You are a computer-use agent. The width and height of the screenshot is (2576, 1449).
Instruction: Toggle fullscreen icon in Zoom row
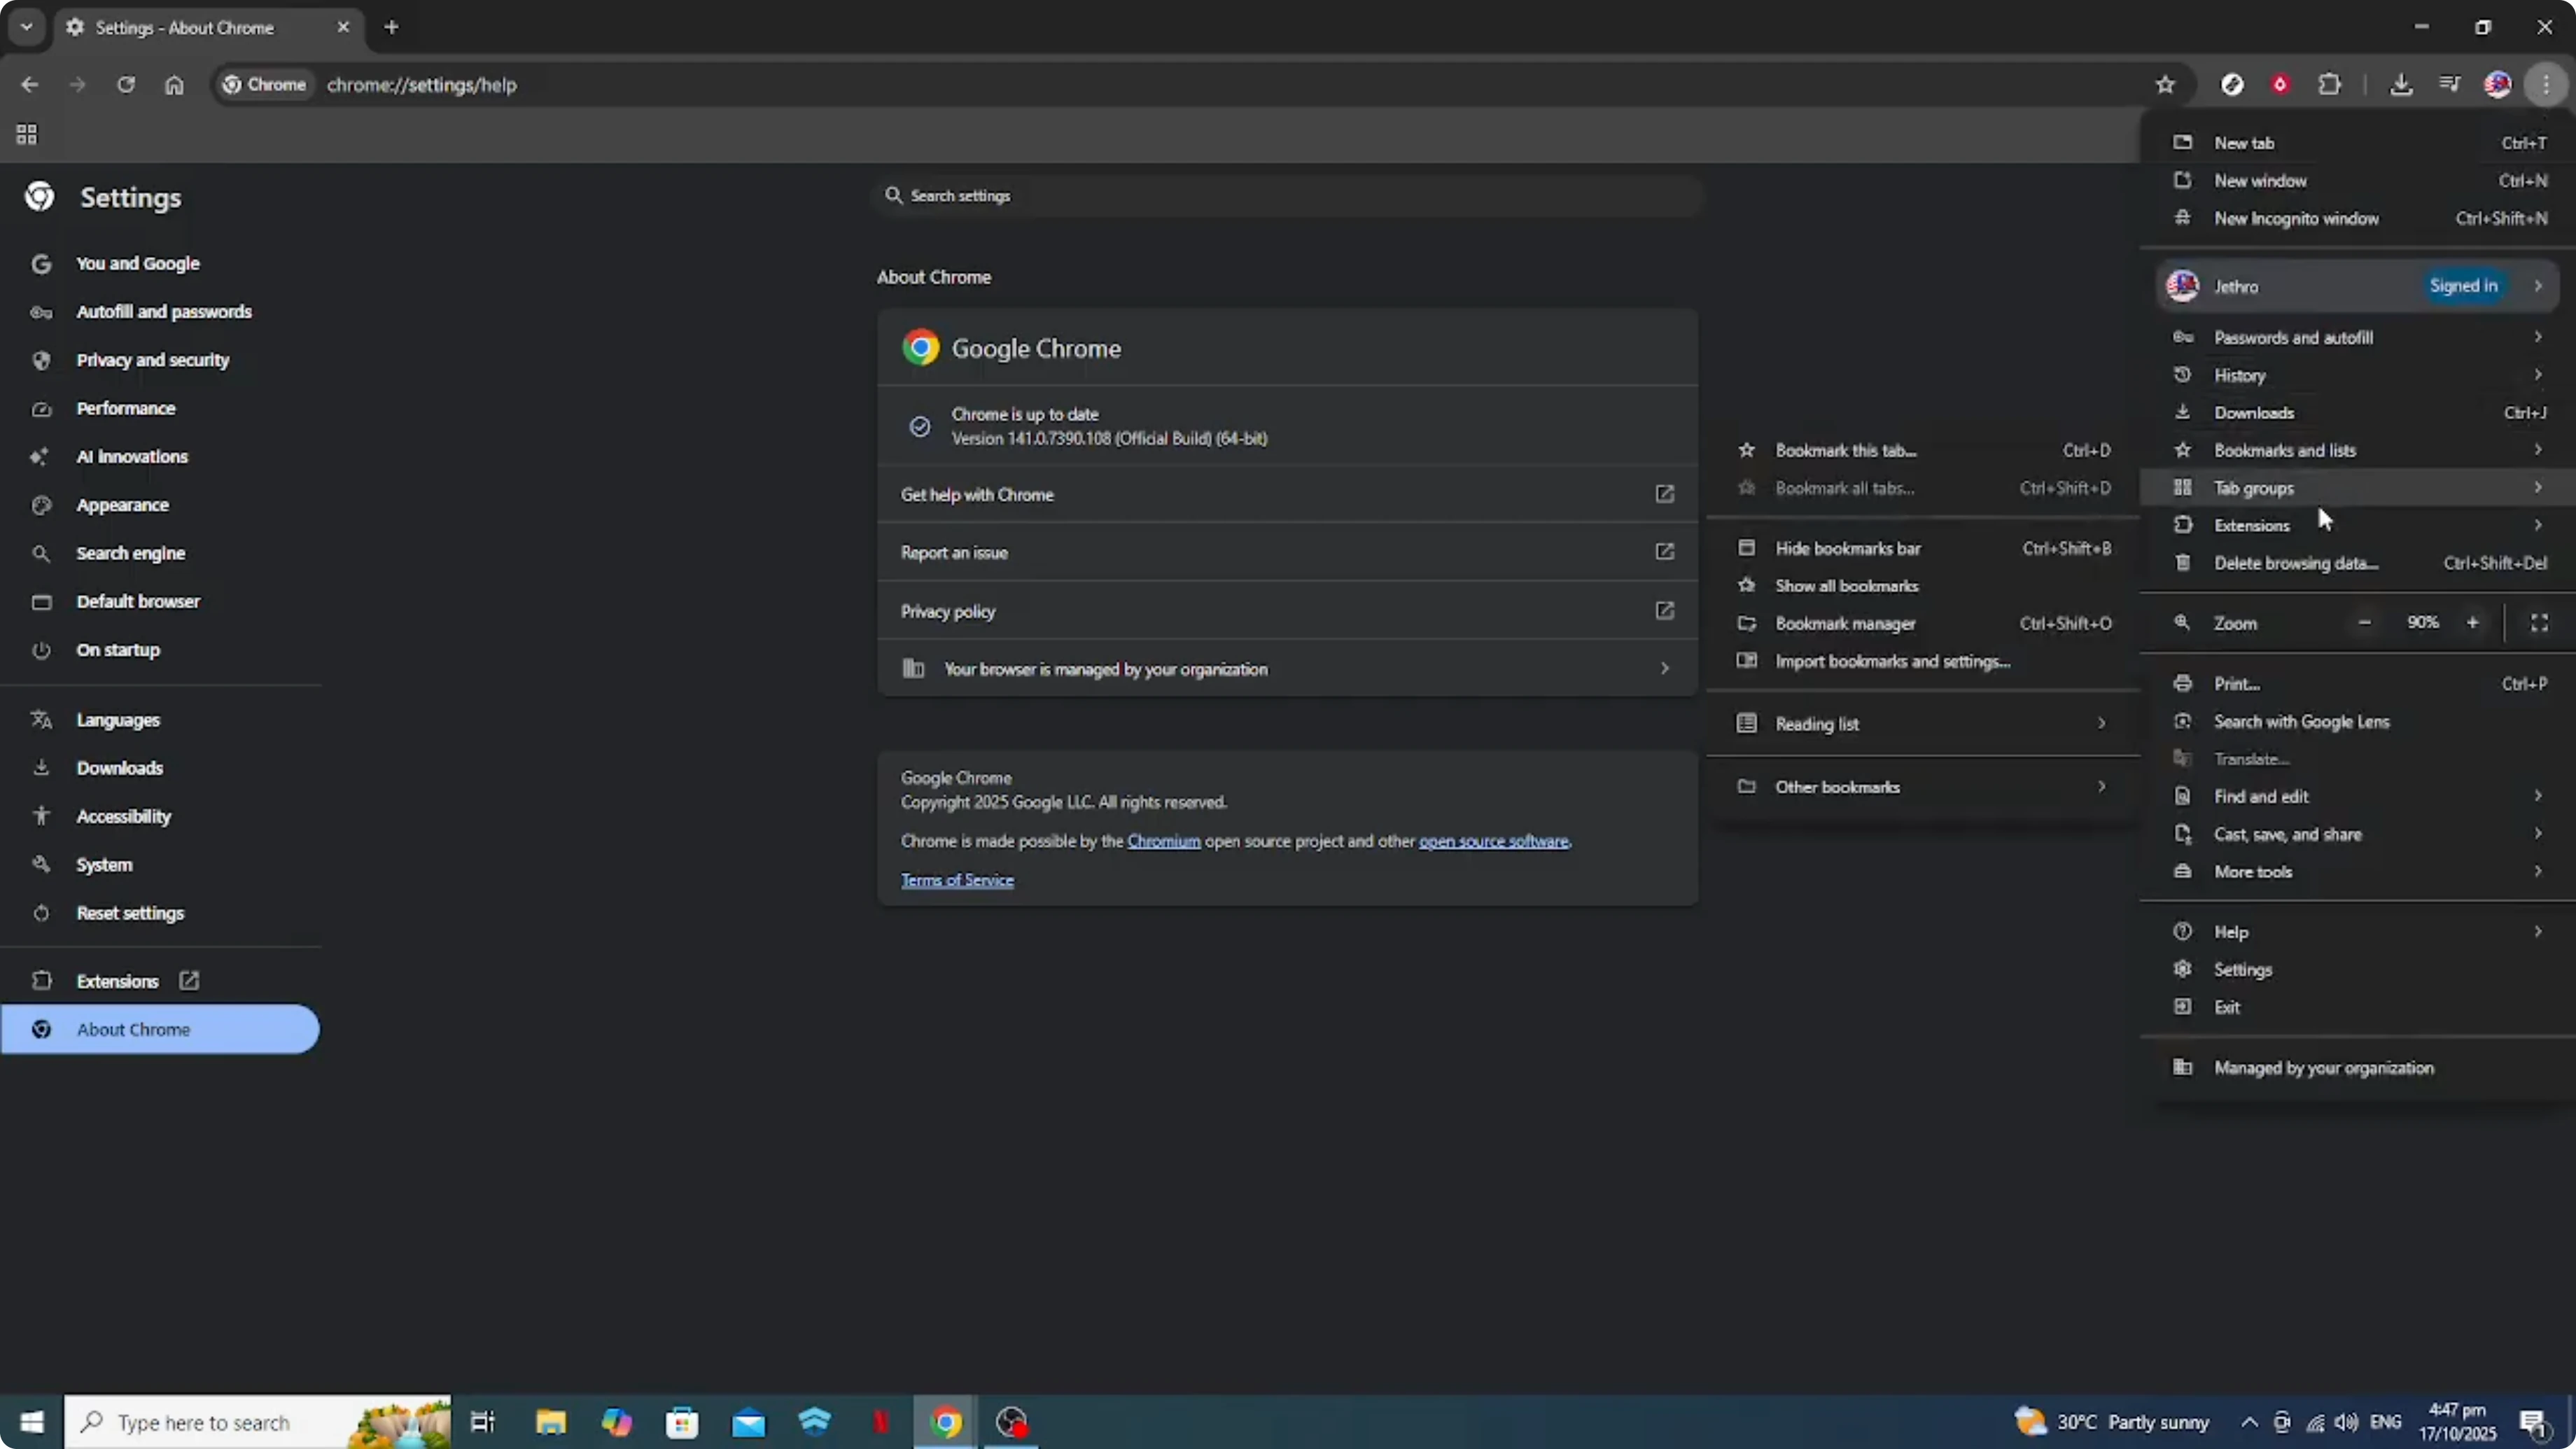click(x=2539, y=623)
